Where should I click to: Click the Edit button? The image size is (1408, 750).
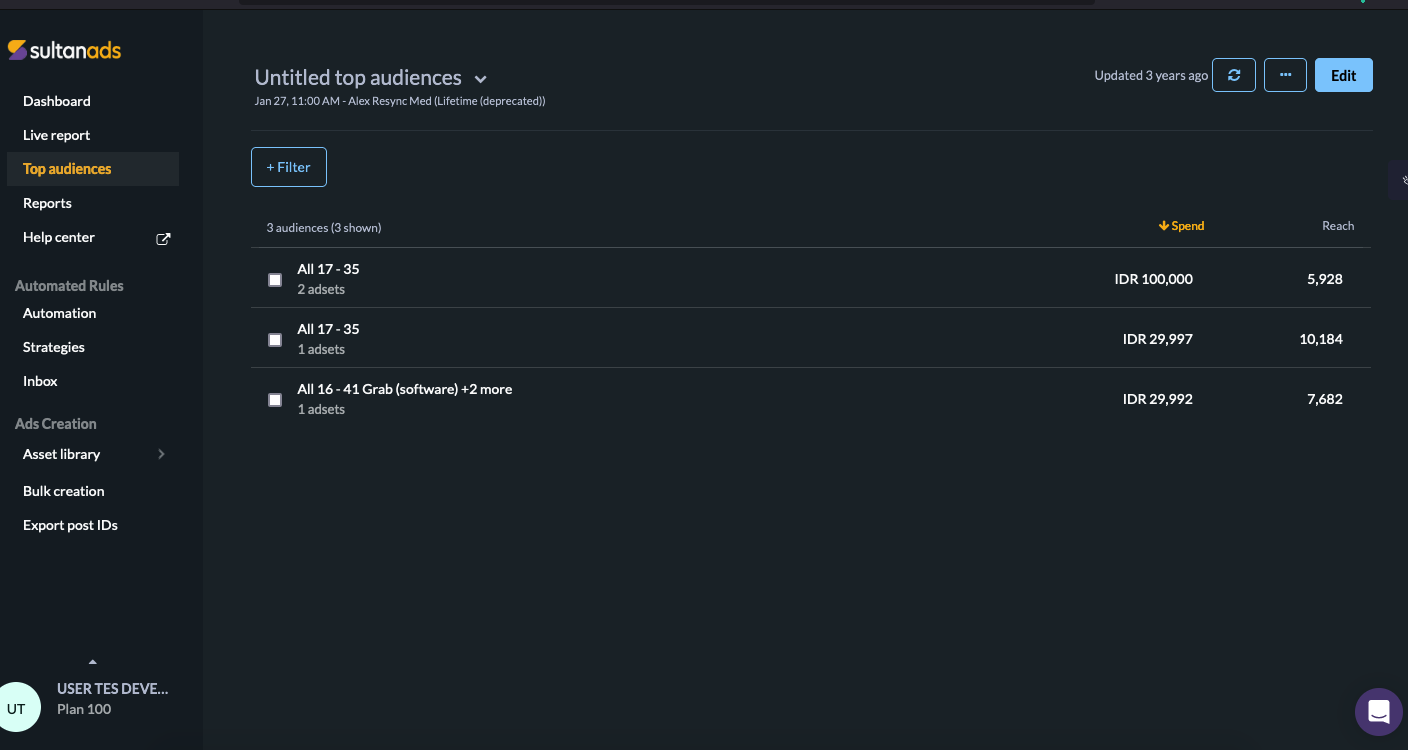(x=1343, y=76)
